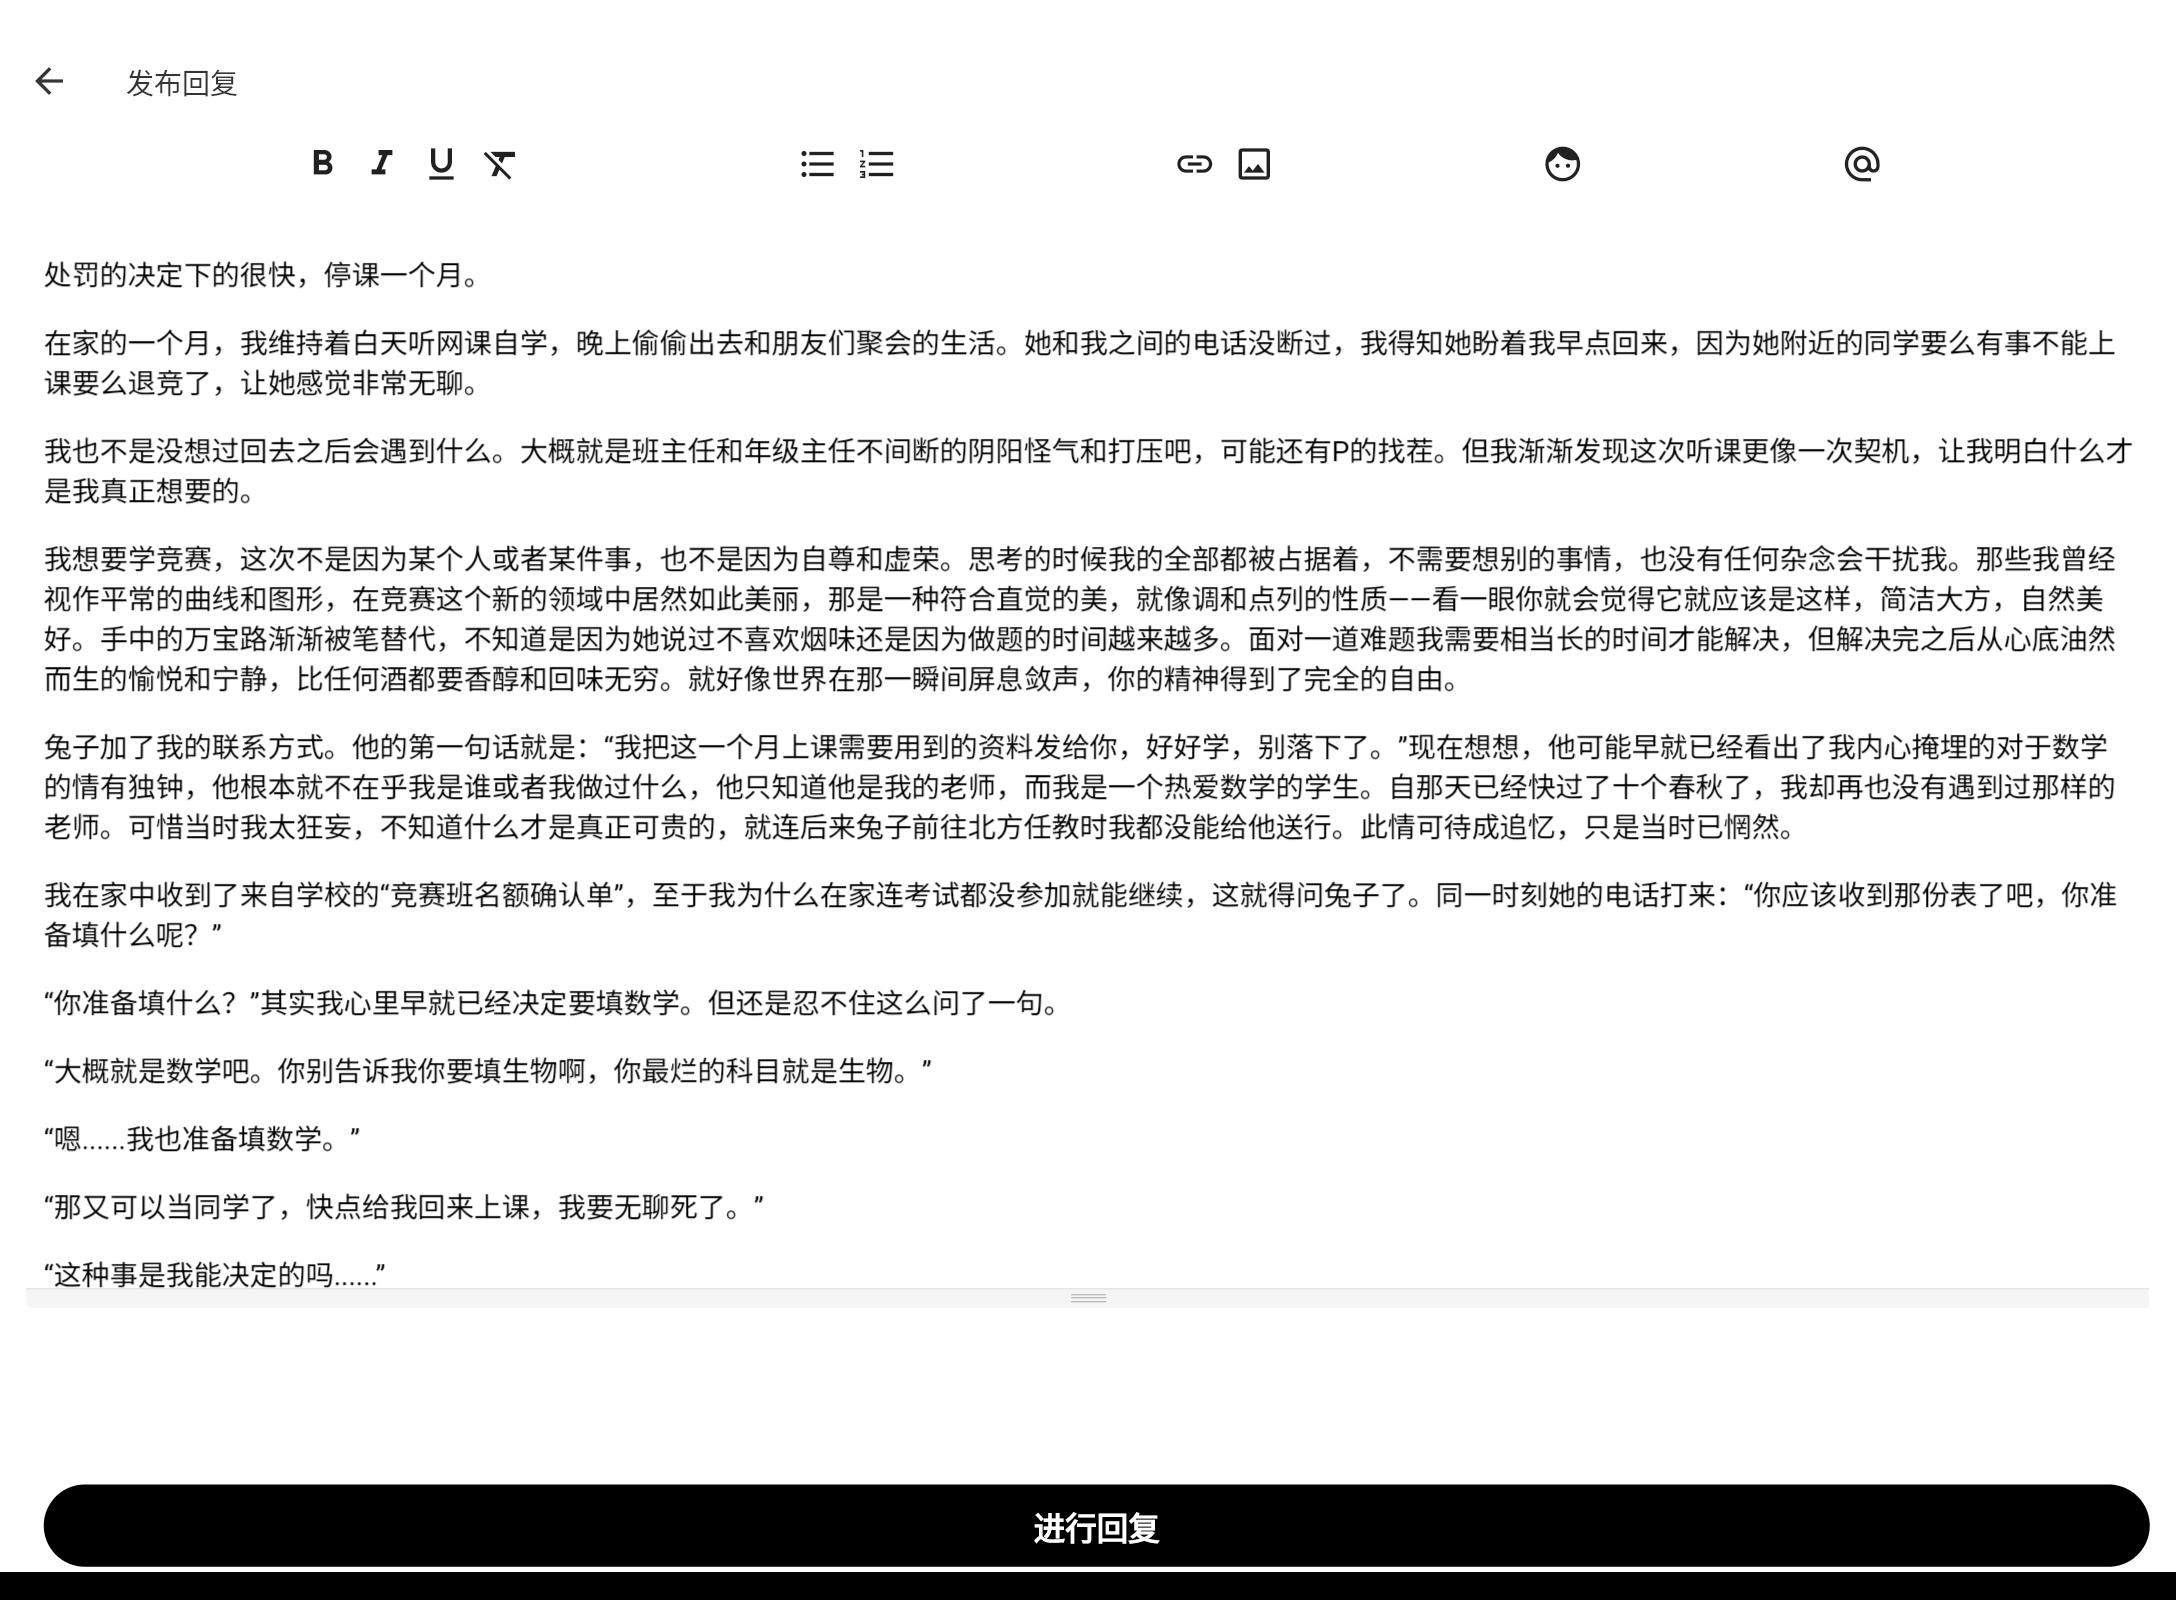This screenshot has height=1600, width=2176.
Task: Click the line “那又可以当同学了
Action: point(404,1207)
